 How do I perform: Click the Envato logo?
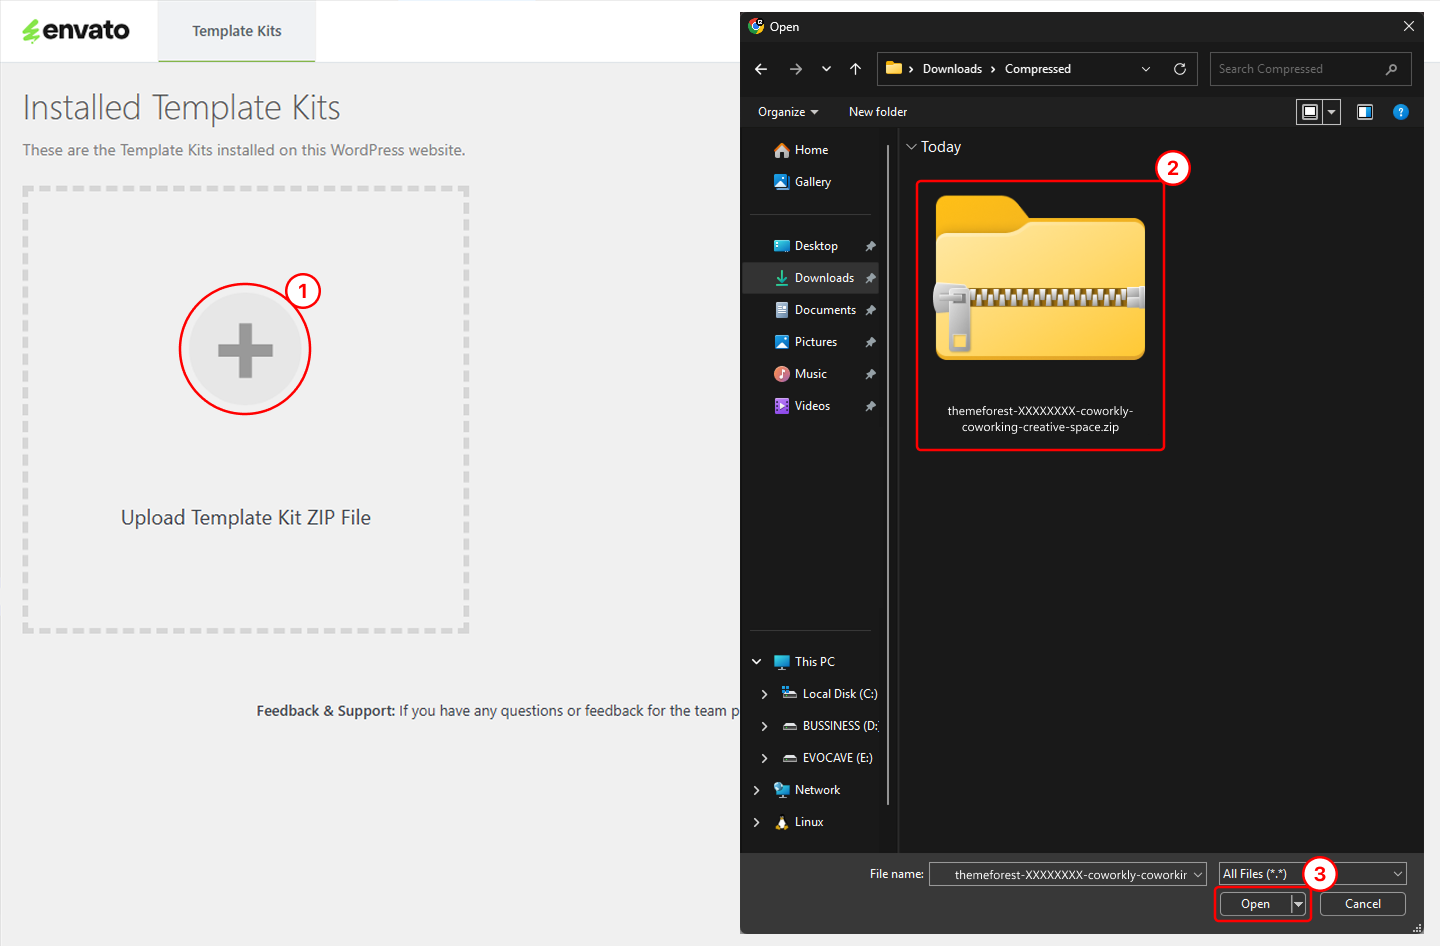76,31
